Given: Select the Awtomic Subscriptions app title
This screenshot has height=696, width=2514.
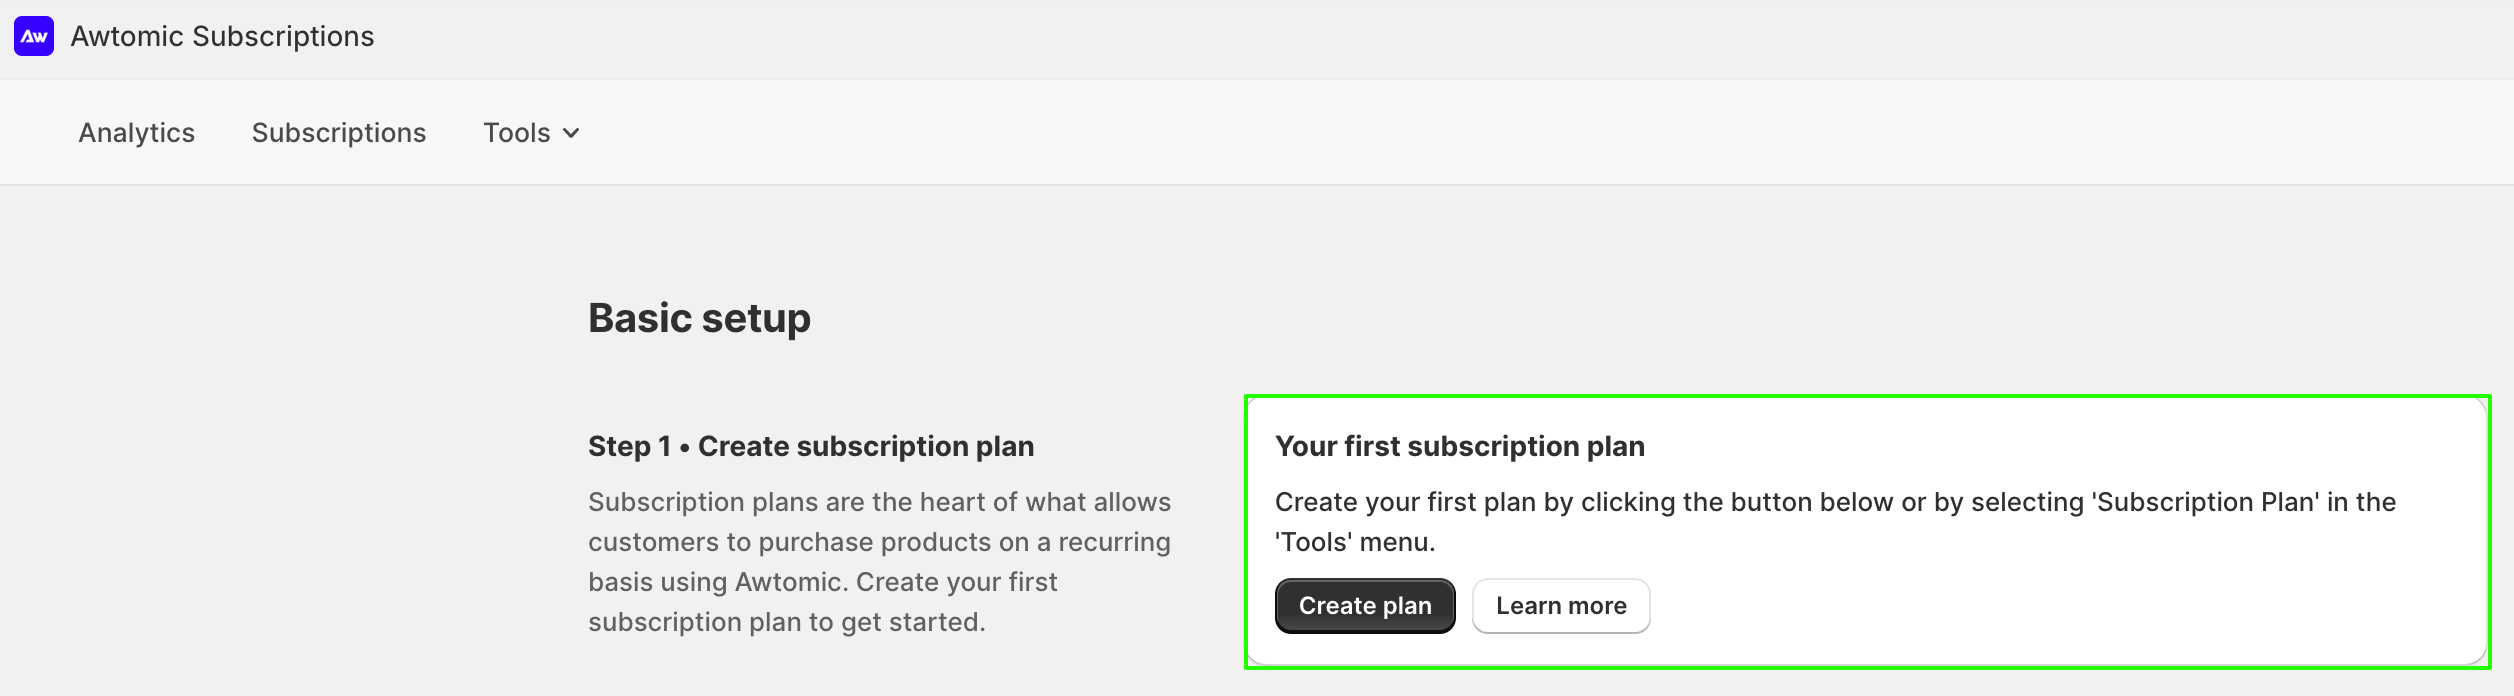Looking at the screenshot, I should (222, 36).
